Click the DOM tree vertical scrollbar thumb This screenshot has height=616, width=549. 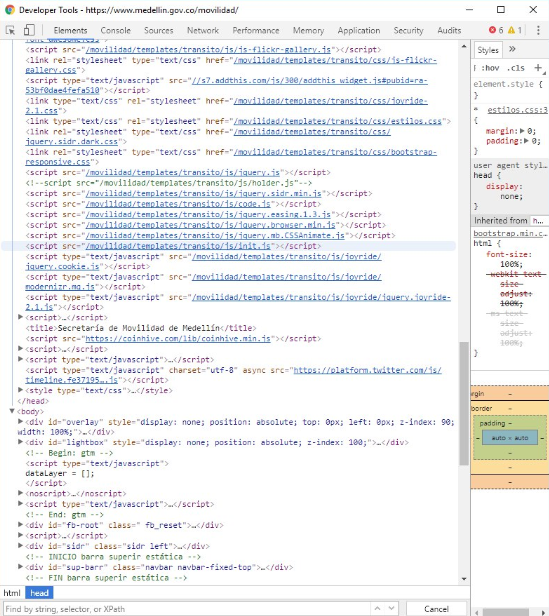click(464, 403)
